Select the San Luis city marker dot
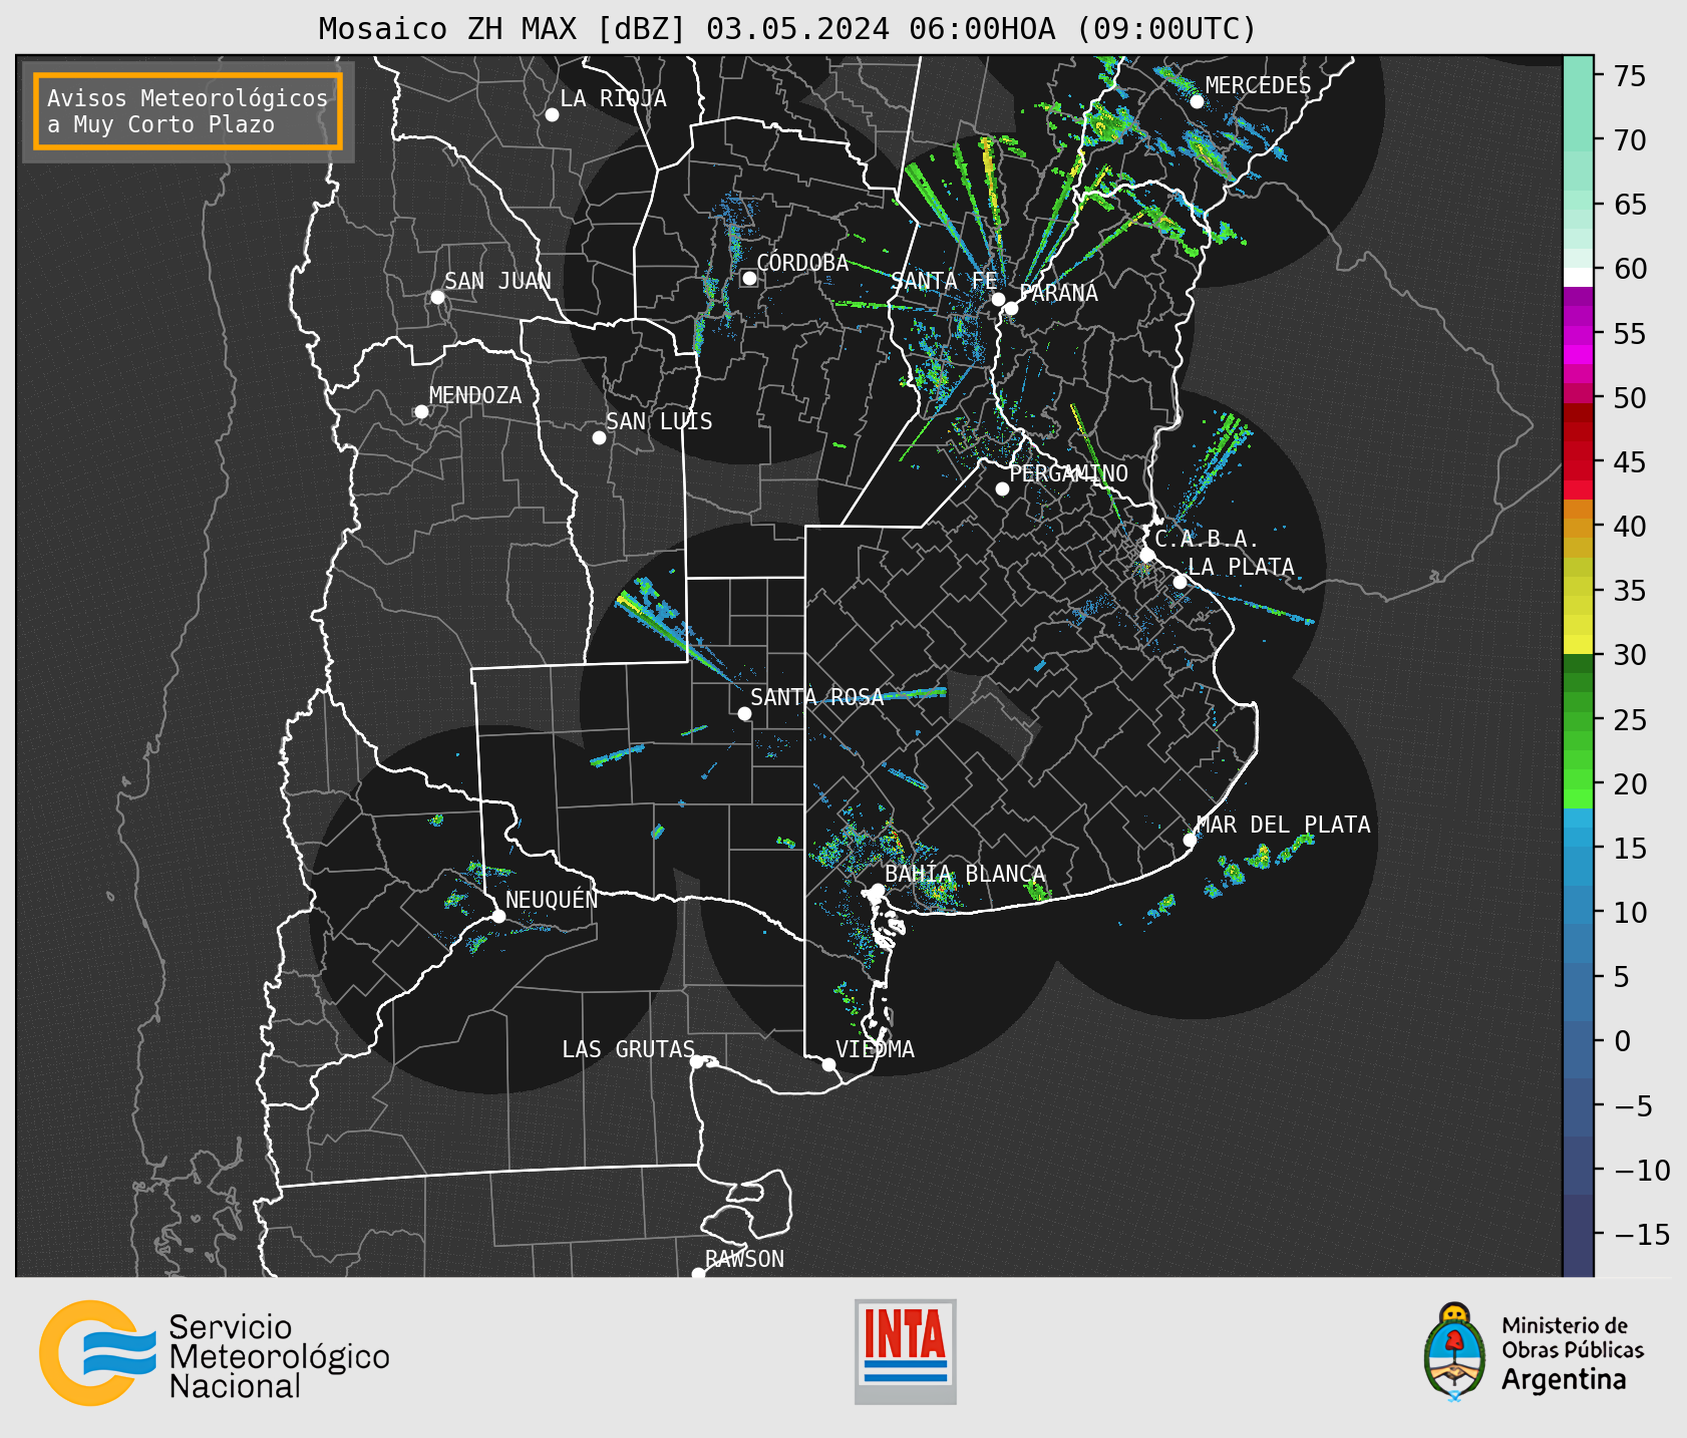1687x1438 pixels. (x=599, y=438)
